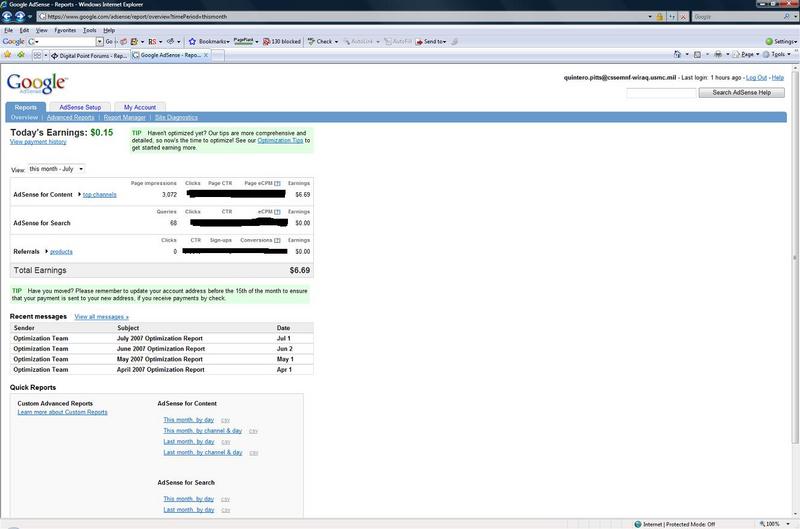The width and height of the screenshot is (800, 529).
Task: Open the Google Toolbar search box dropdown
Action: (x=99, y=41)
